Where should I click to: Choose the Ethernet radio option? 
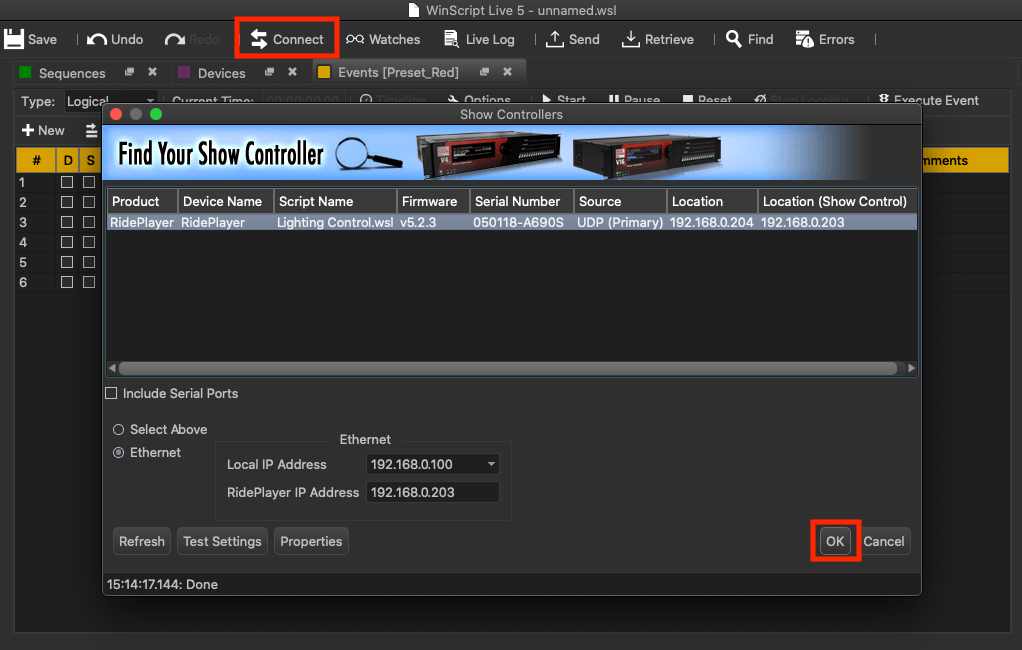tap(119, 452)
